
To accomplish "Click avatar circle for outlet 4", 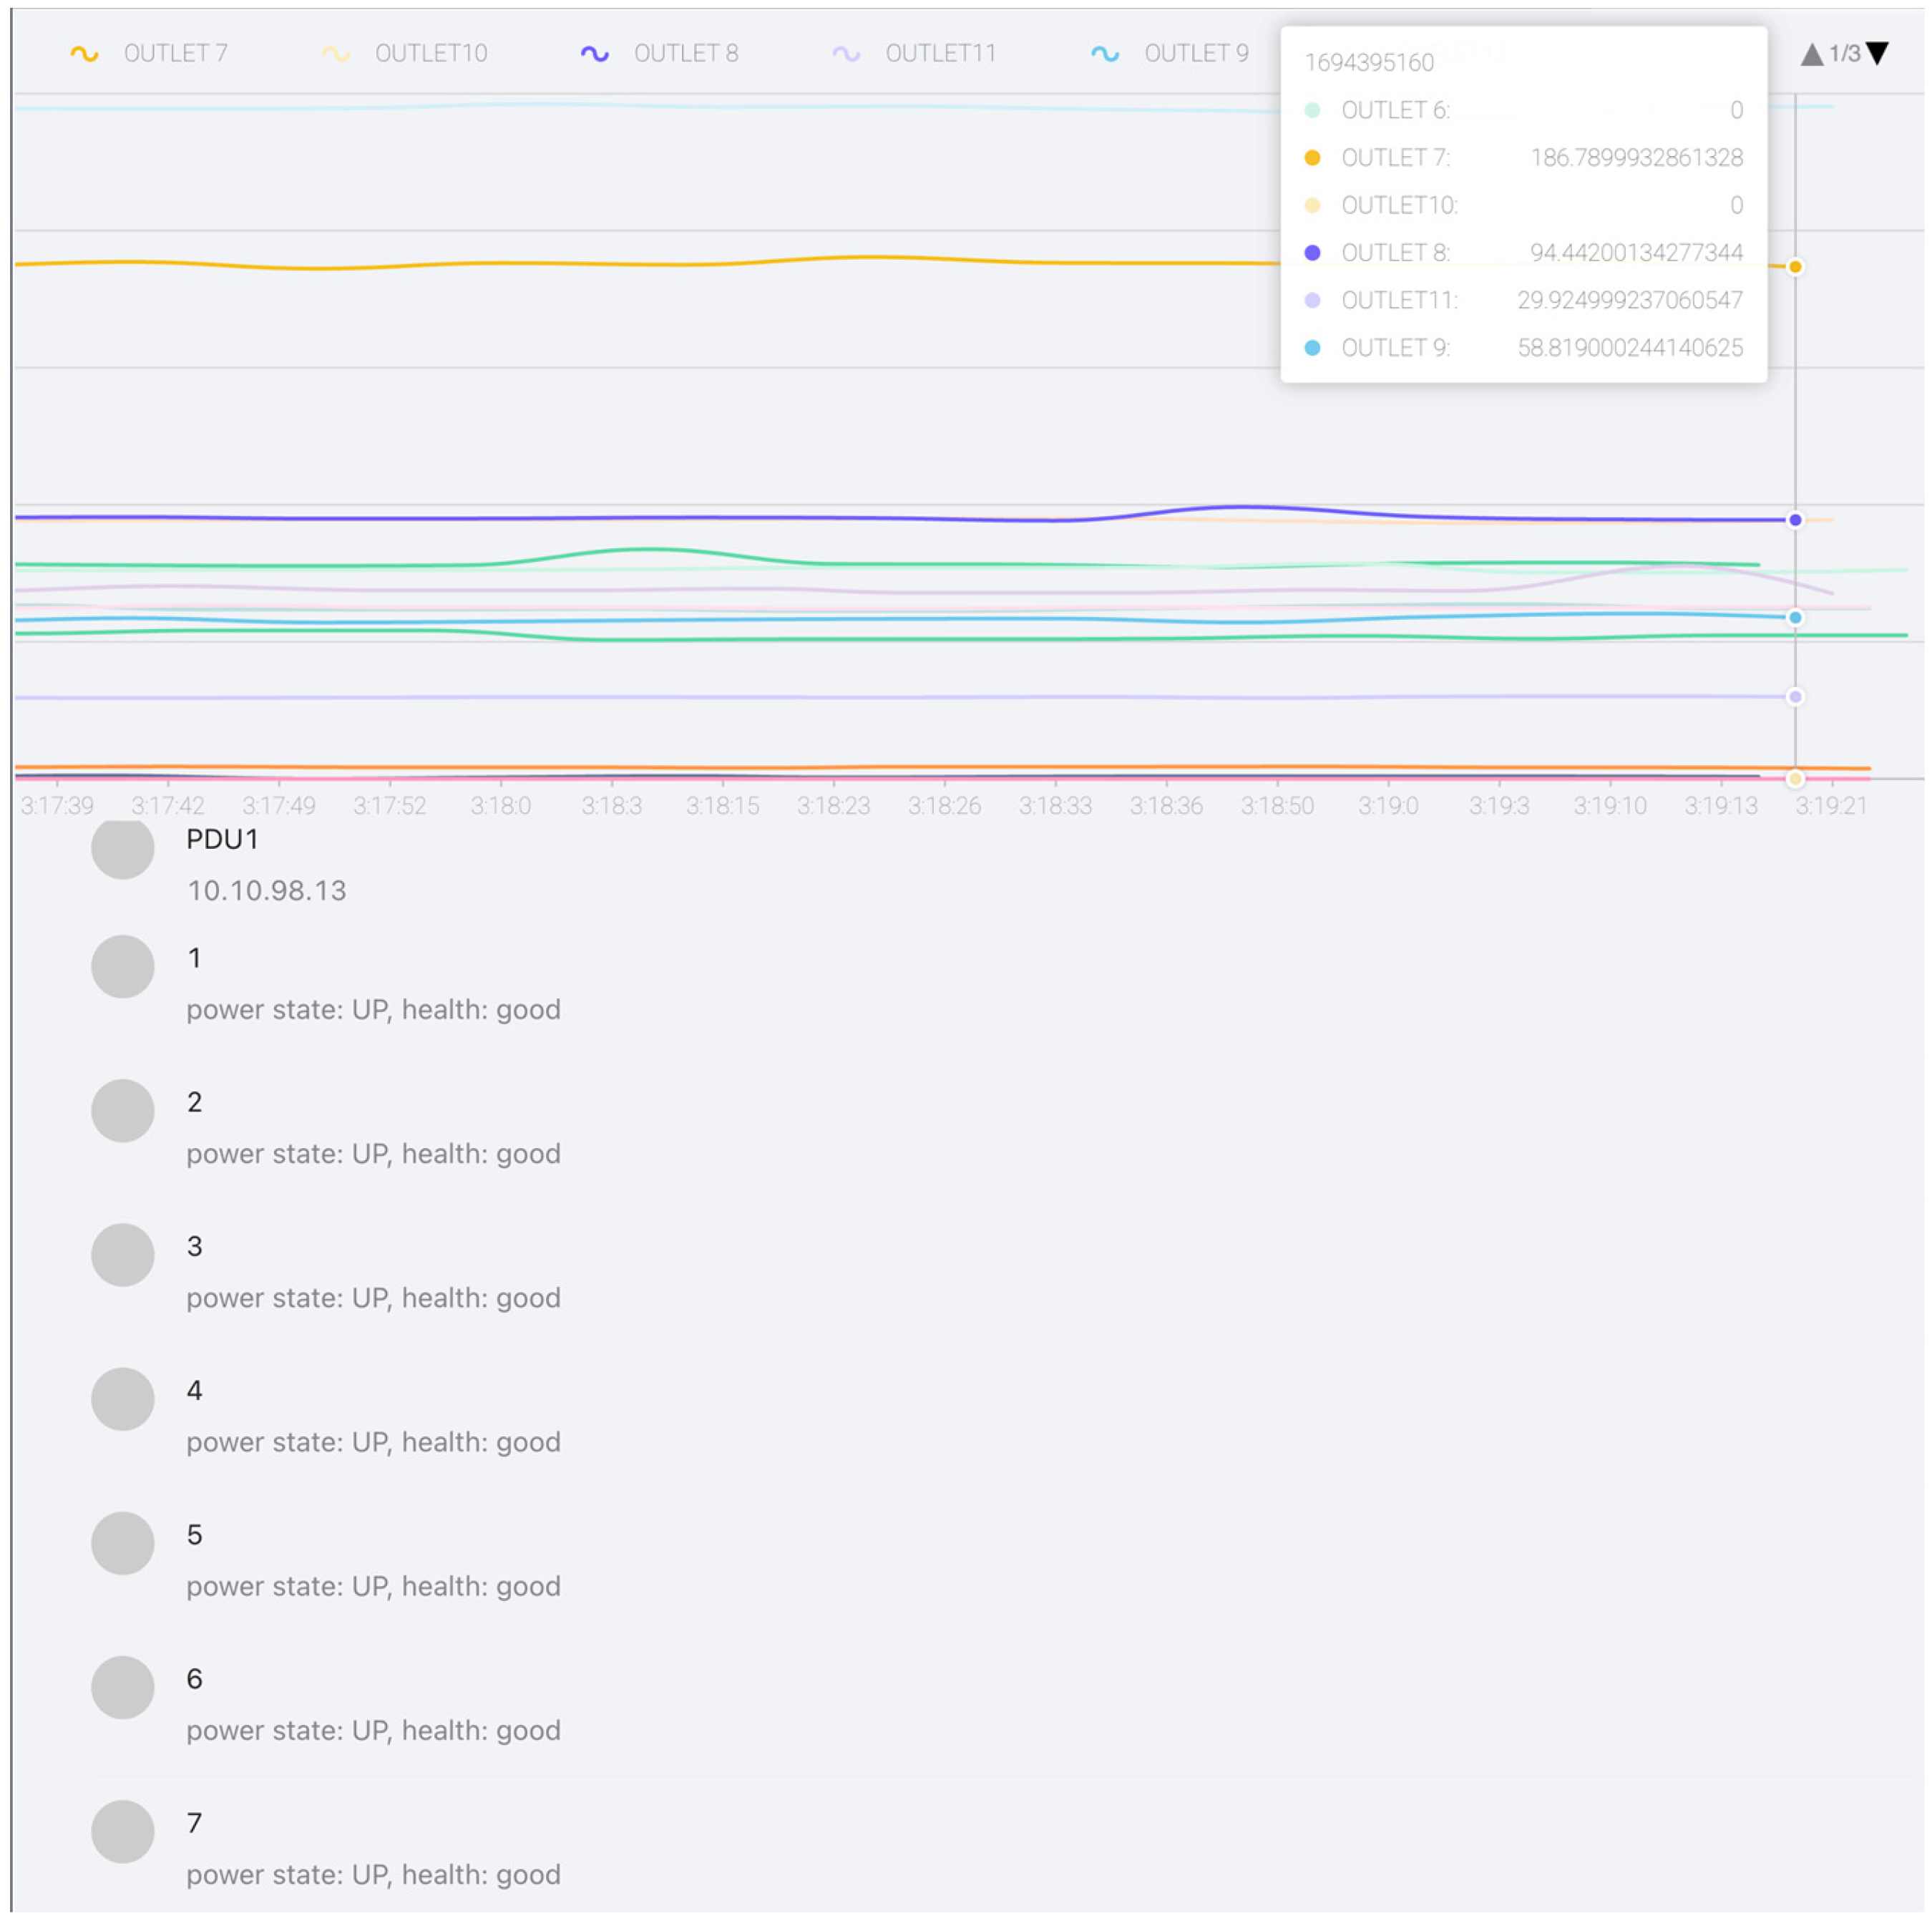I will 123,1398.
